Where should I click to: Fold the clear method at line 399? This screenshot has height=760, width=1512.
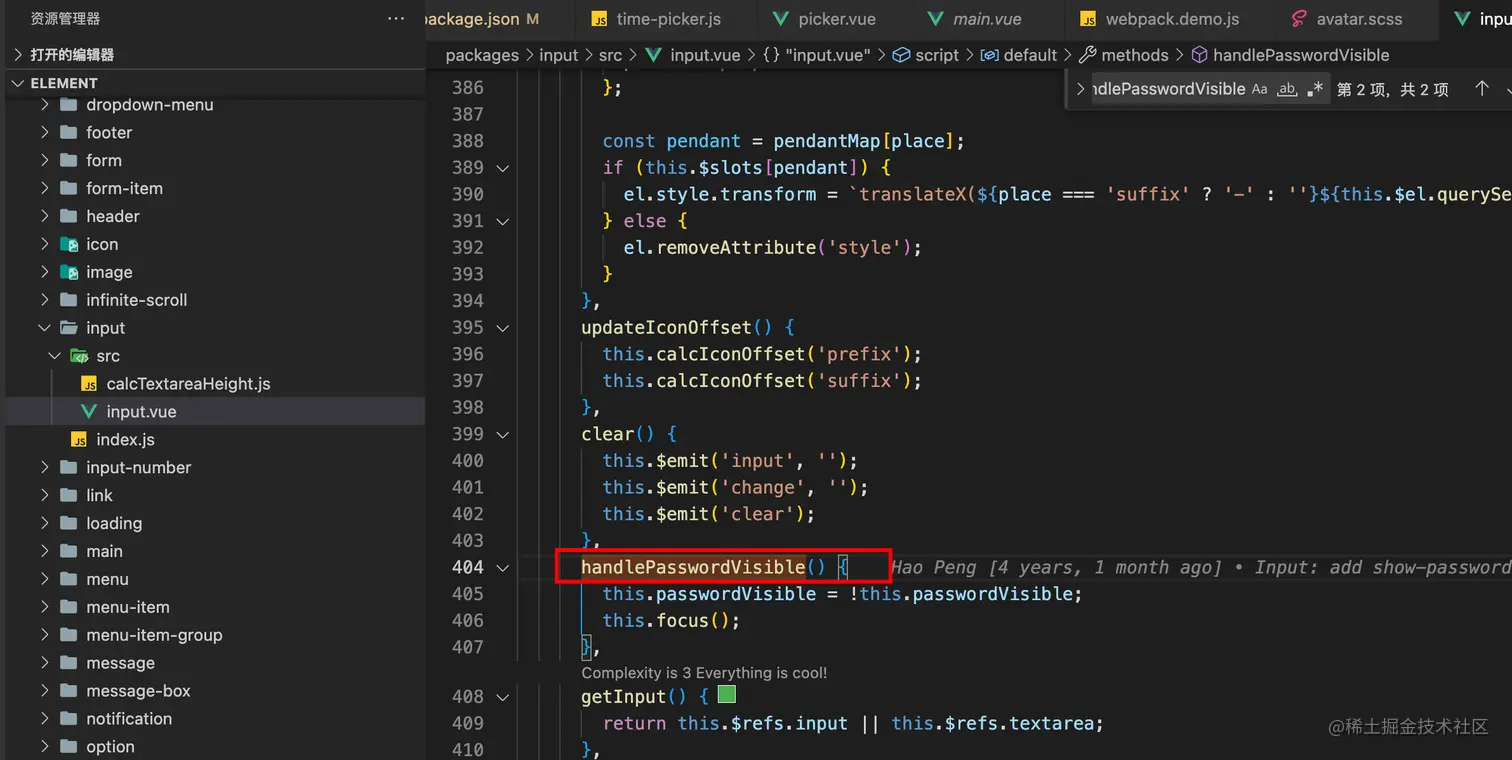click(x=503, y=434)
